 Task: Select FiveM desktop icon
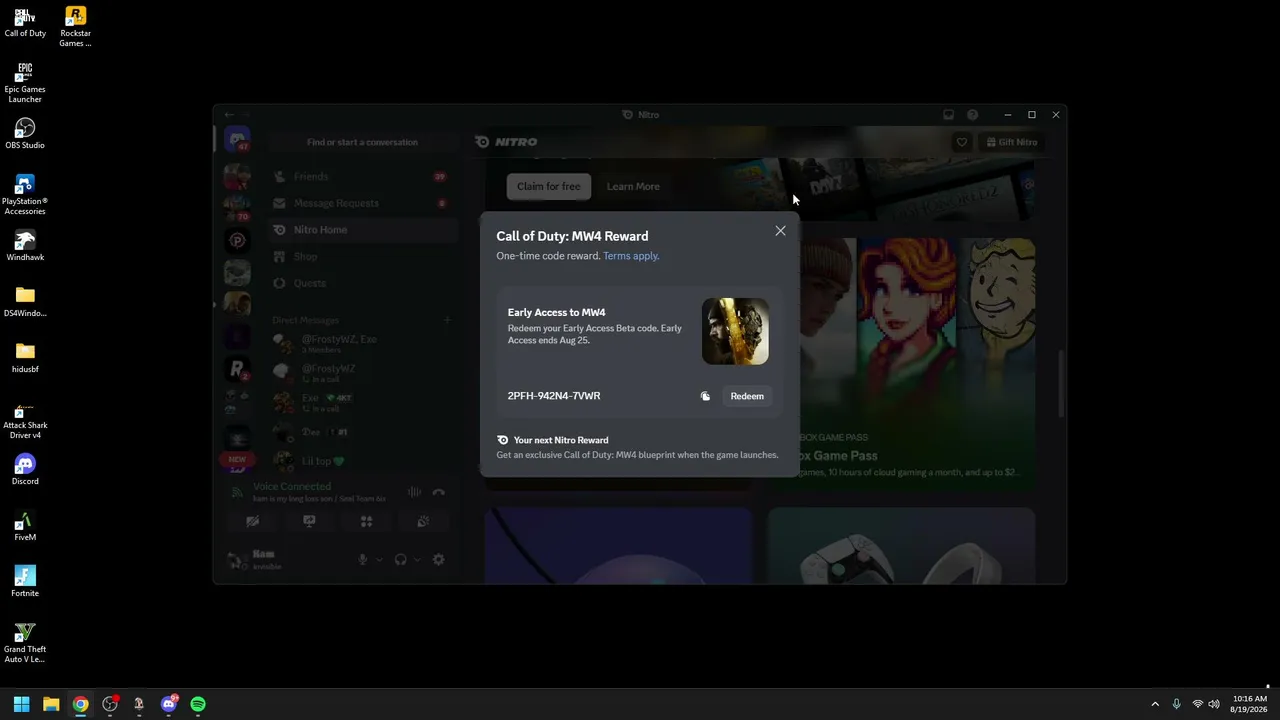[25, 526]
